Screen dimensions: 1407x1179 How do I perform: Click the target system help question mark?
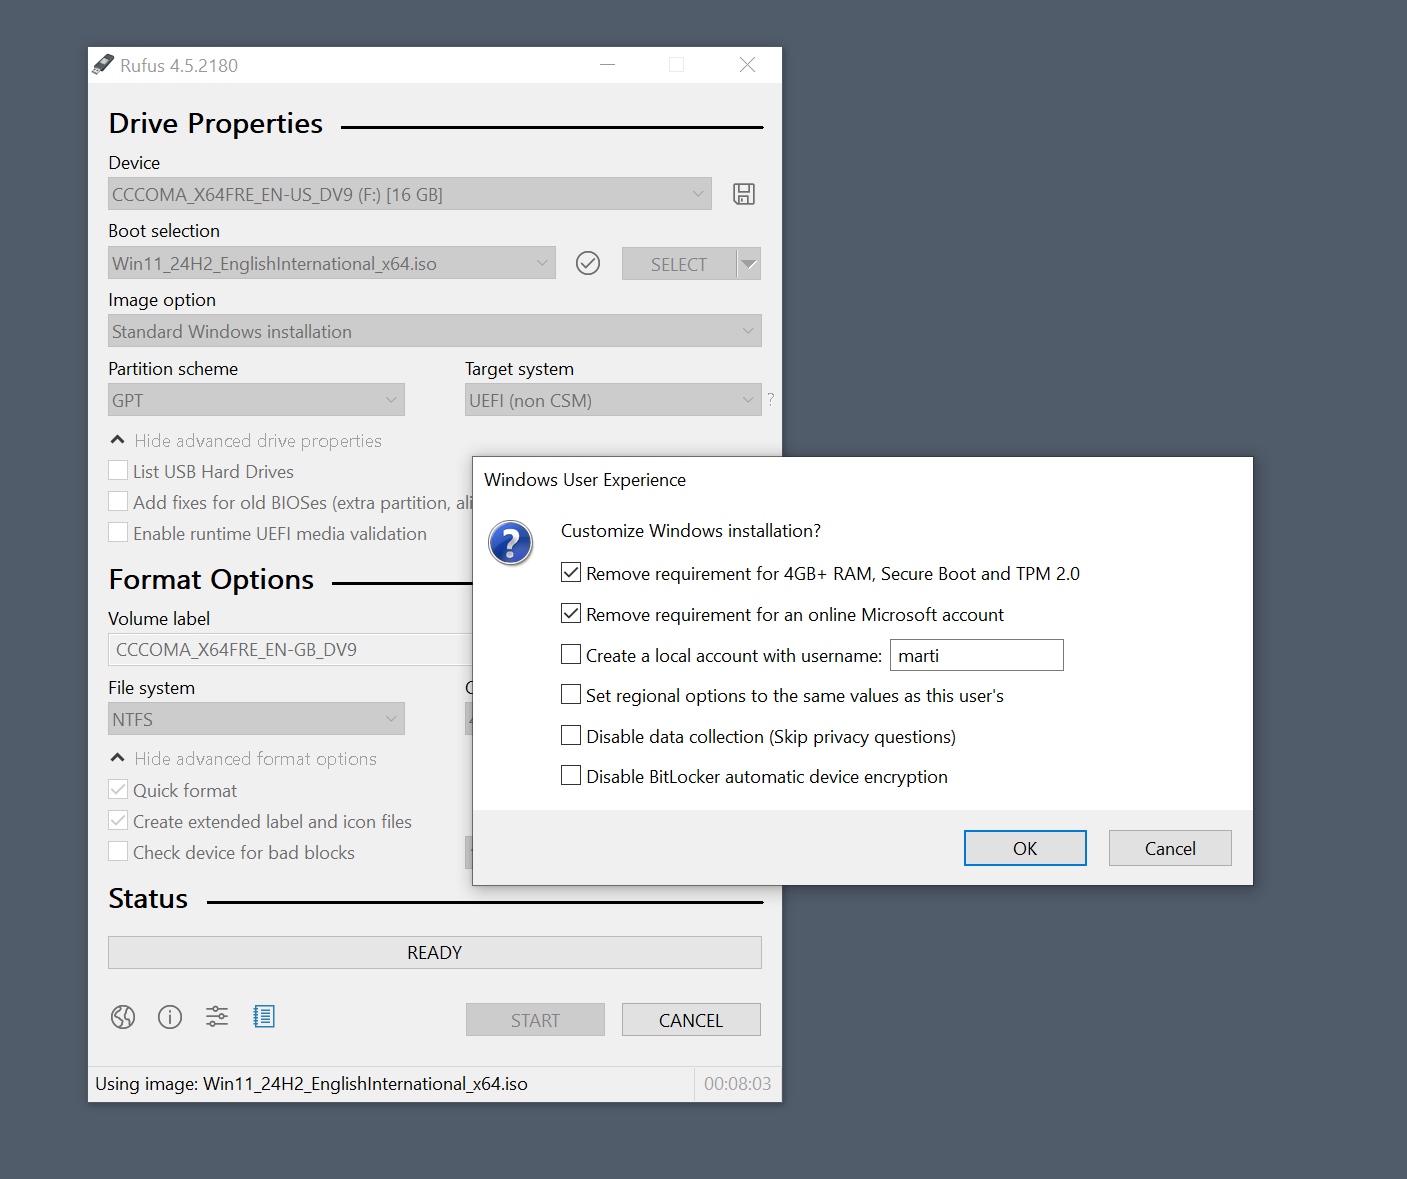pos(771,399)
